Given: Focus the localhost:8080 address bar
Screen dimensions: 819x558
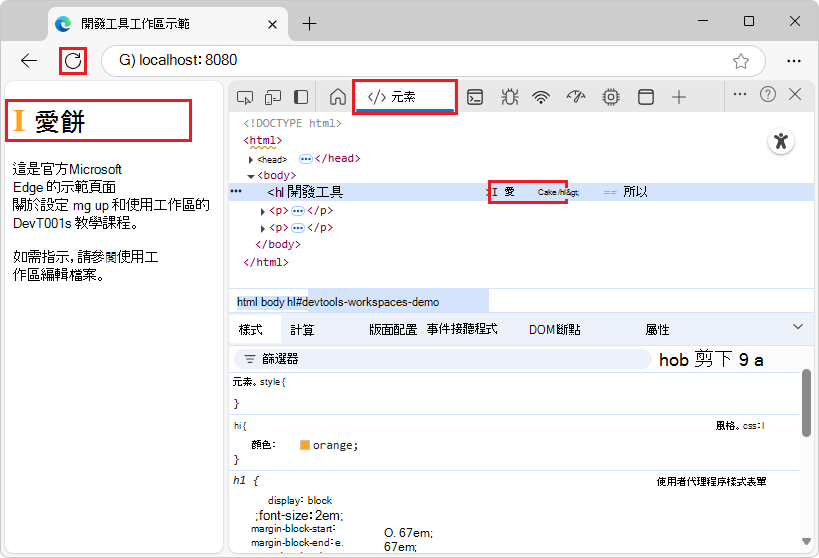Looking at the screenshot, I should coord(434,61).
